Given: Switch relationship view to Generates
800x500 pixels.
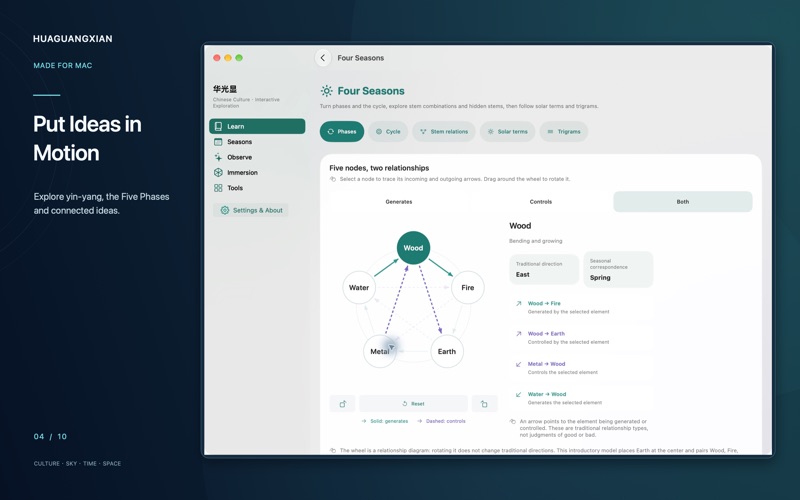Looking at the screenshot, I should pos(399,202).
